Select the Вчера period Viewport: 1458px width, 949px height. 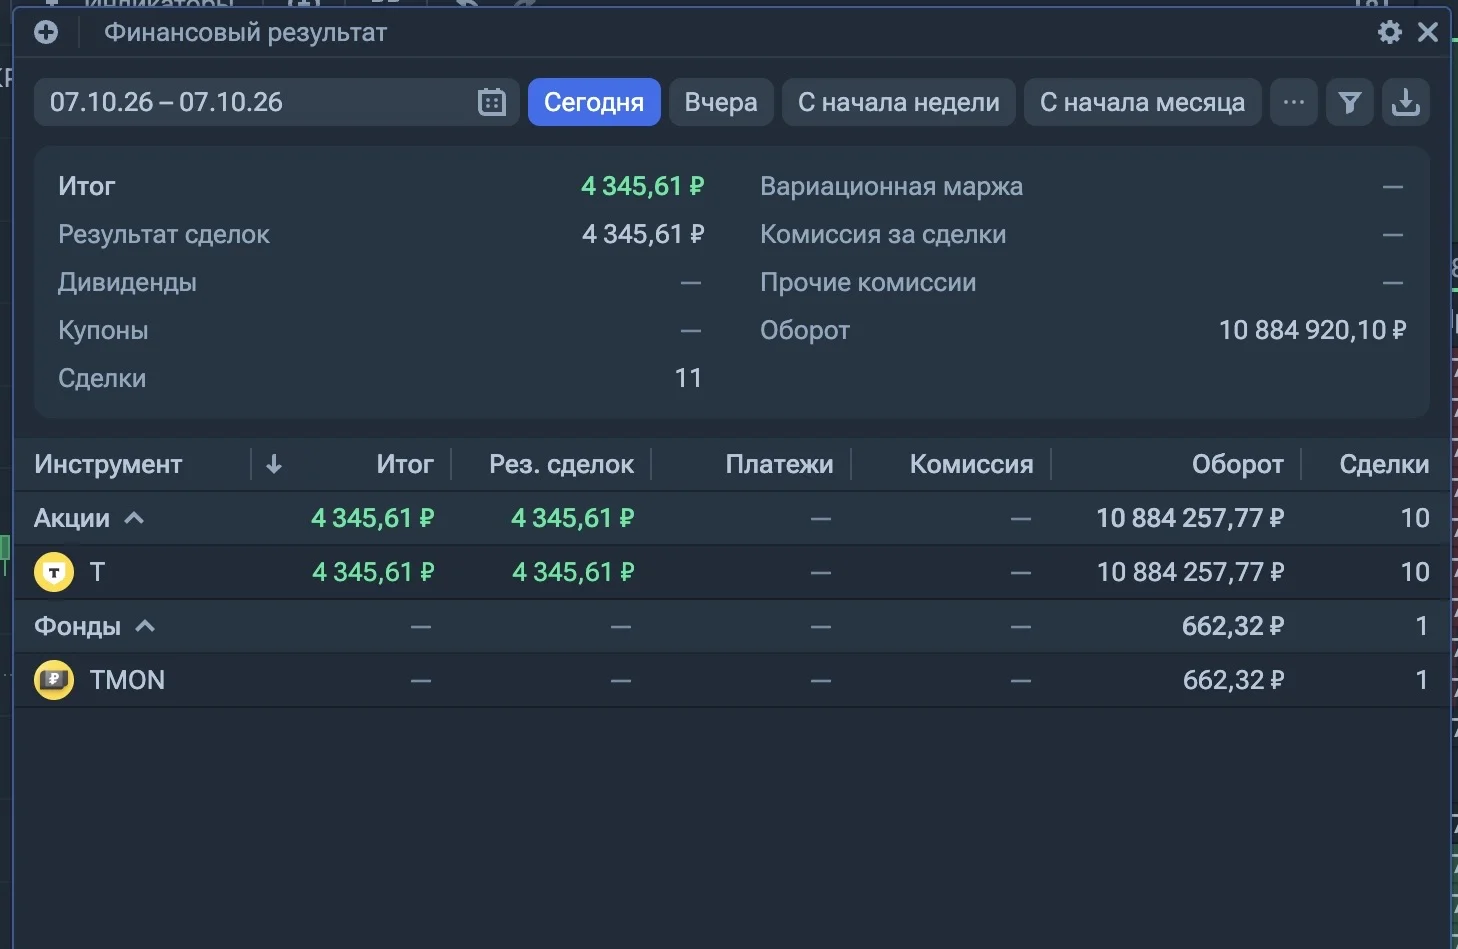(721, 102)
